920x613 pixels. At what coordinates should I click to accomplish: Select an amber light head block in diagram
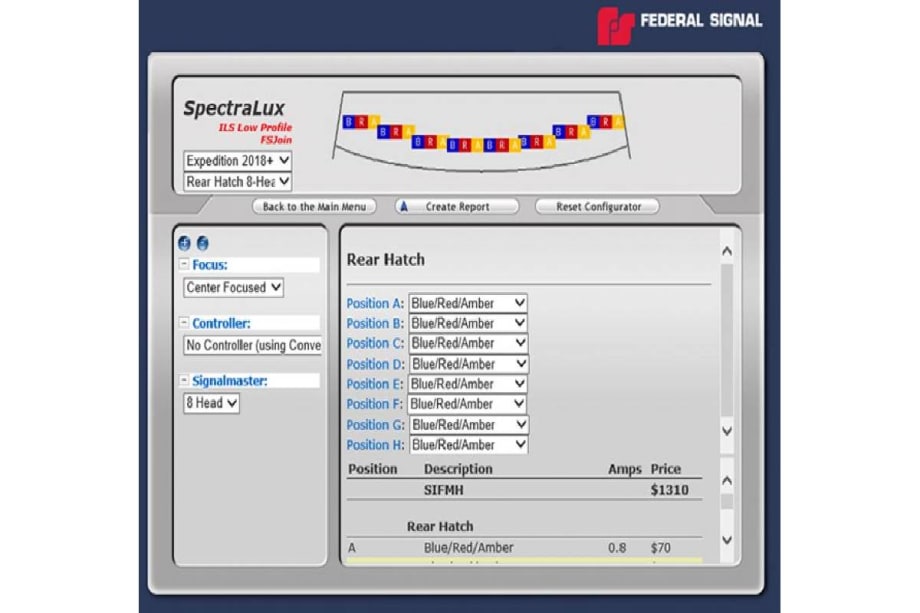click(x=372, y=122)
